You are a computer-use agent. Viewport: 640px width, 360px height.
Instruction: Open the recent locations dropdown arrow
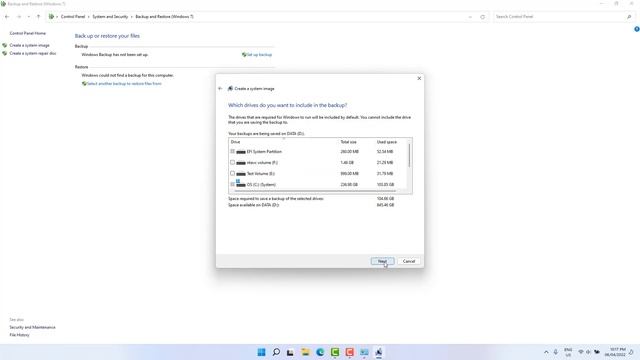point(29,17)
